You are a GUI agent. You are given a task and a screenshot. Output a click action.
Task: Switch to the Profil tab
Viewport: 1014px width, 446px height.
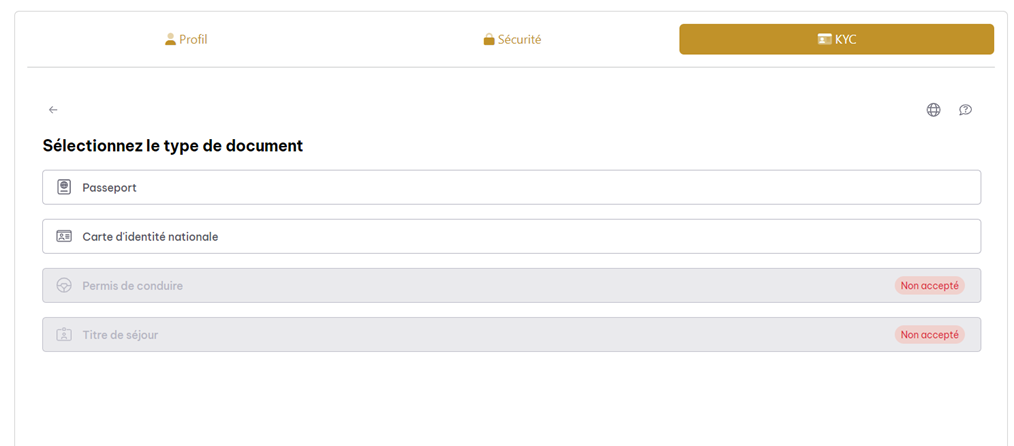coord(186,40)
